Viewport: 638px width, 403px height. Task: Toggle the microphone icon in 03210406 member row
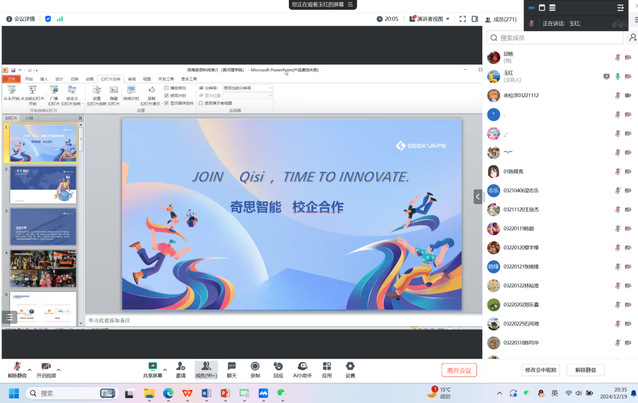(618, 190)
